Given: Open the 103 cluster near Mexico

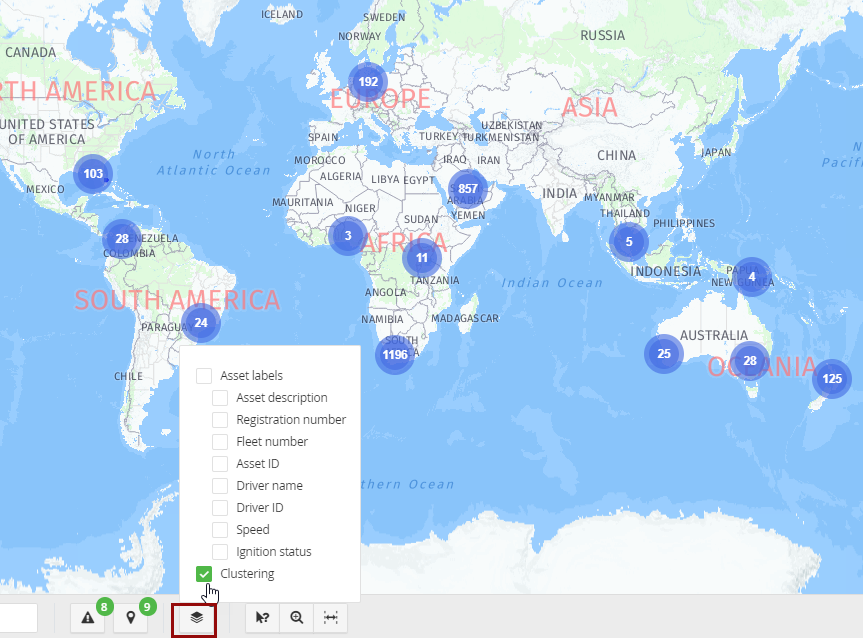Looking at the screenshot, I should tap(93, 174).
